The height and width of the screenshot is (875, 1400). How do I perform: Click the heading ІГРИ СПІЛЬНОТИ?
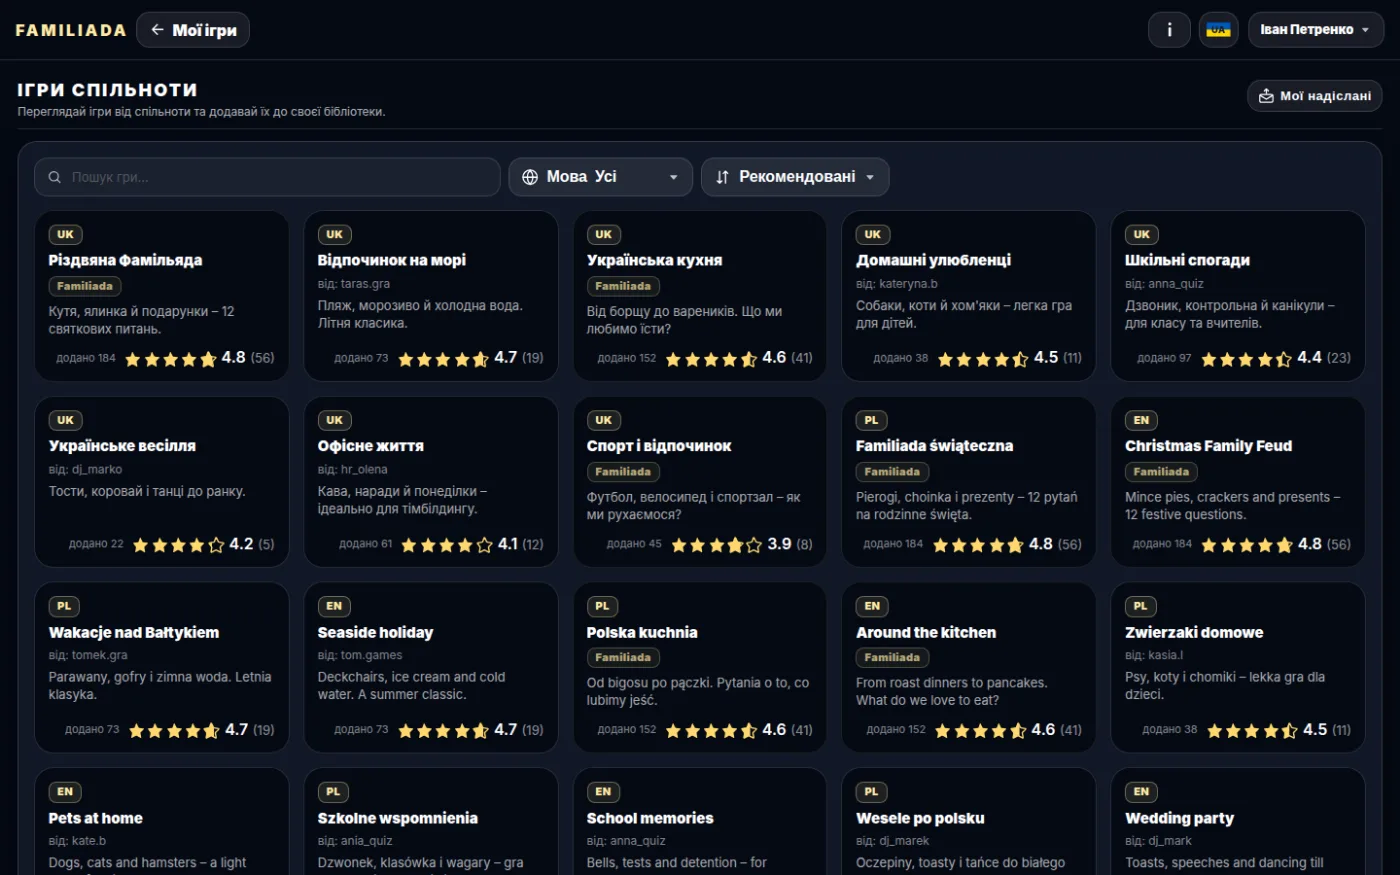tap(107, 90)
